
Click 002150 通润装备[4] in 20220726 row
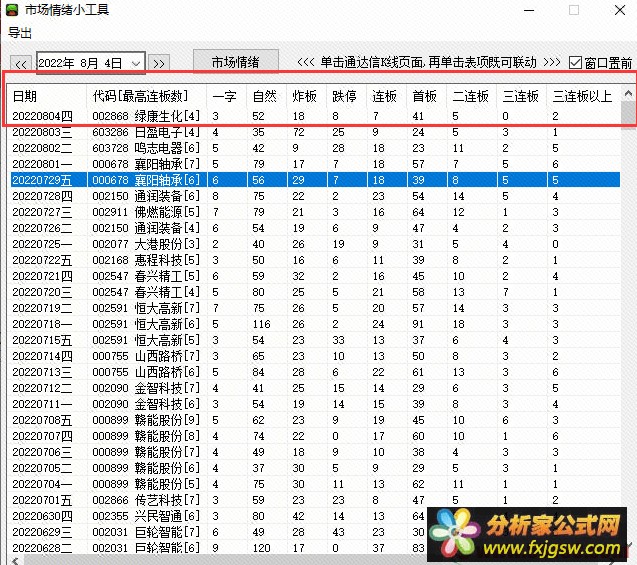(x=146, y=228)
